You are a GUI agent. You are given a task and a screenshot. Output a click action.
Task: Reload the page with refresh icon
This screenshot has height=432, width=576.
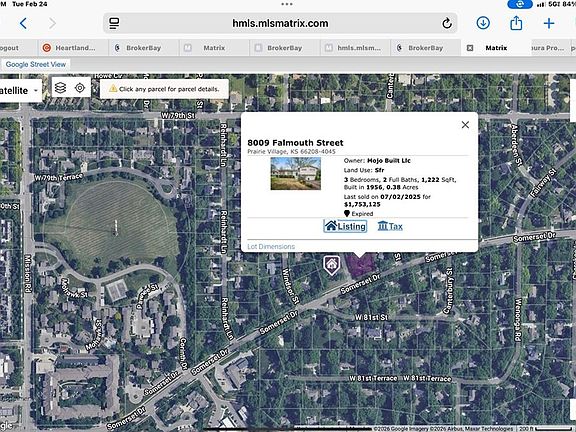447,24
